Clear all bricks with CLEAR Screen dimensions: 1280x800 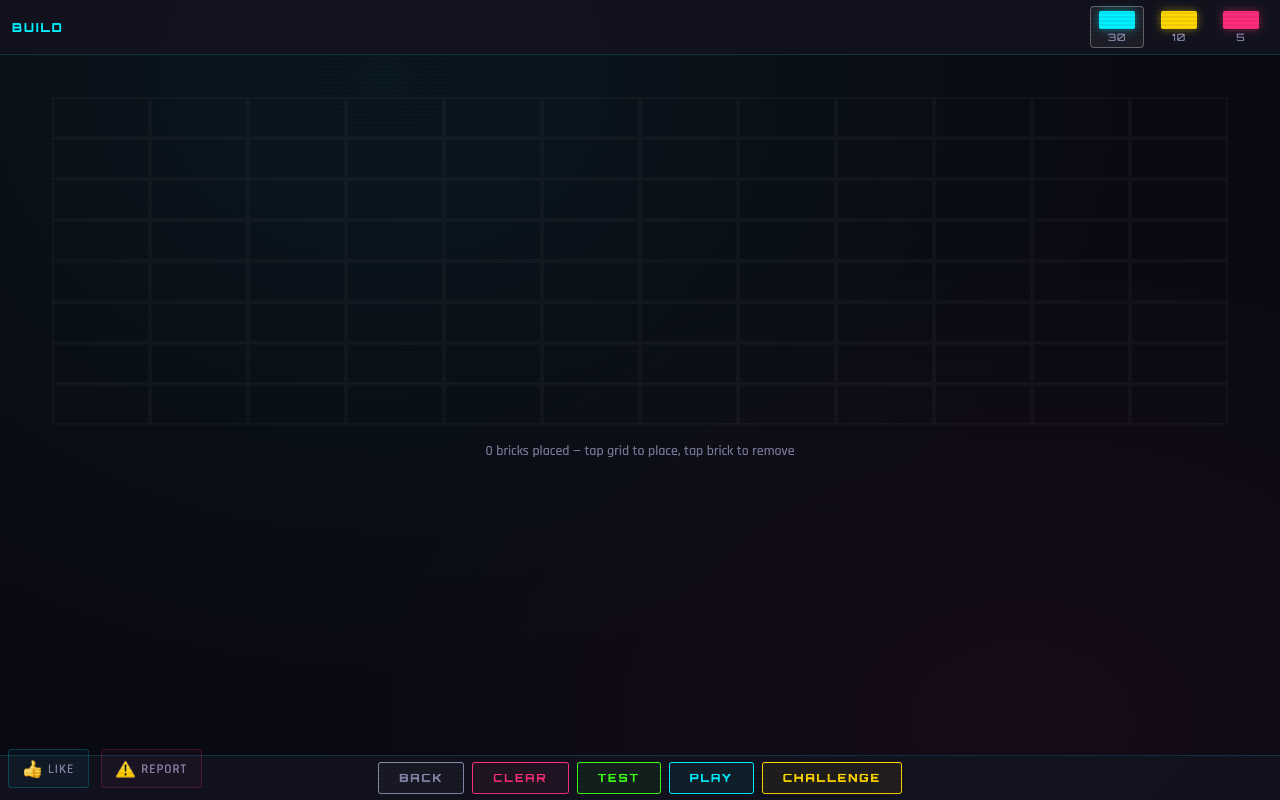click(520, 778)
